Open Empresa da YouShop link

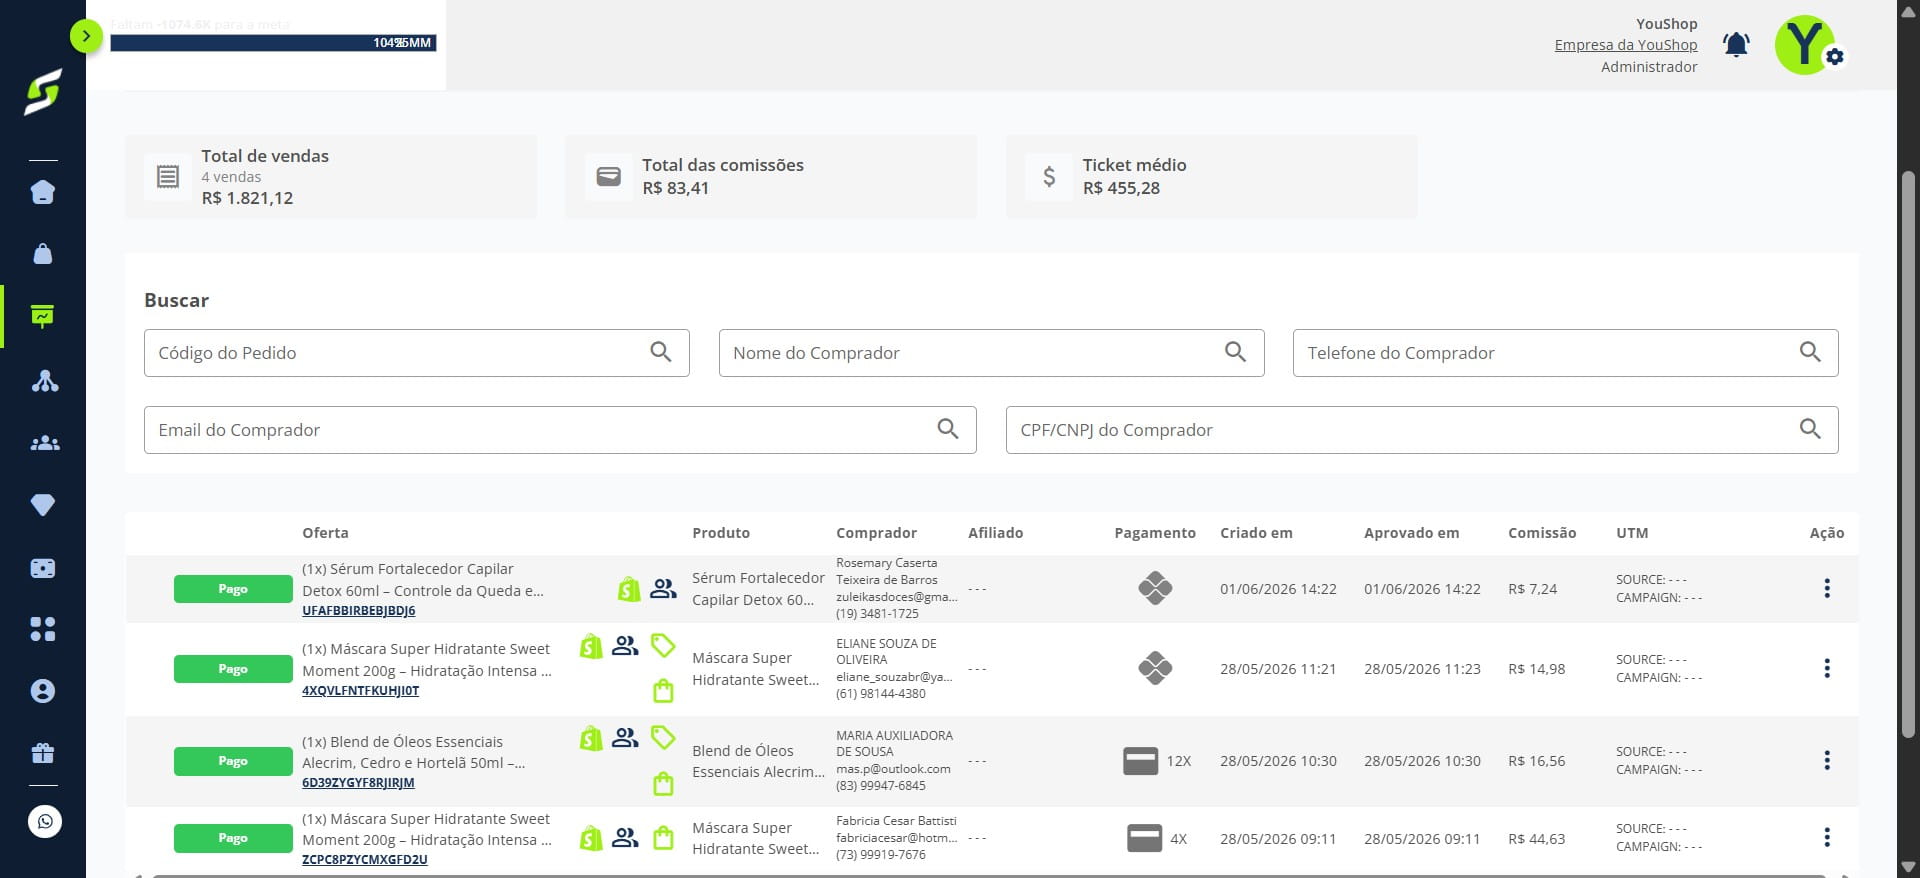point(1625,45)
